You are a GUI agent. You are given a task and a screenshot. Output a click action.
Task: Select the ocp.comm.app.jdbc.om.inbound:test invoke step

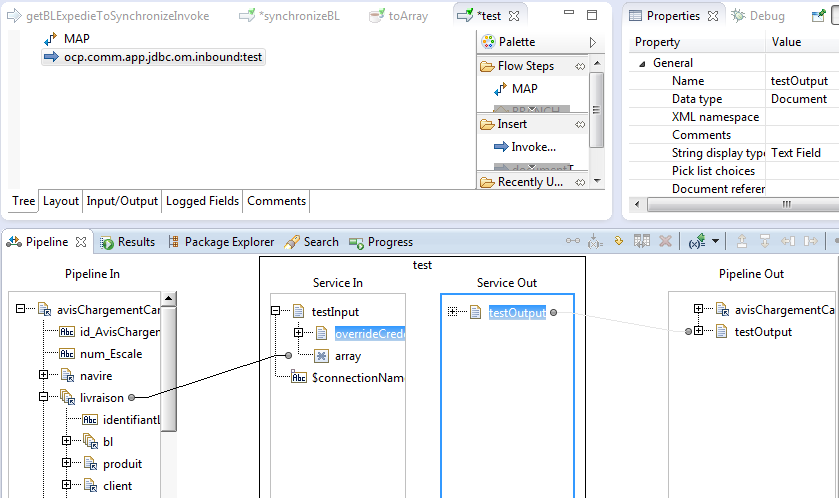point(154,57)
